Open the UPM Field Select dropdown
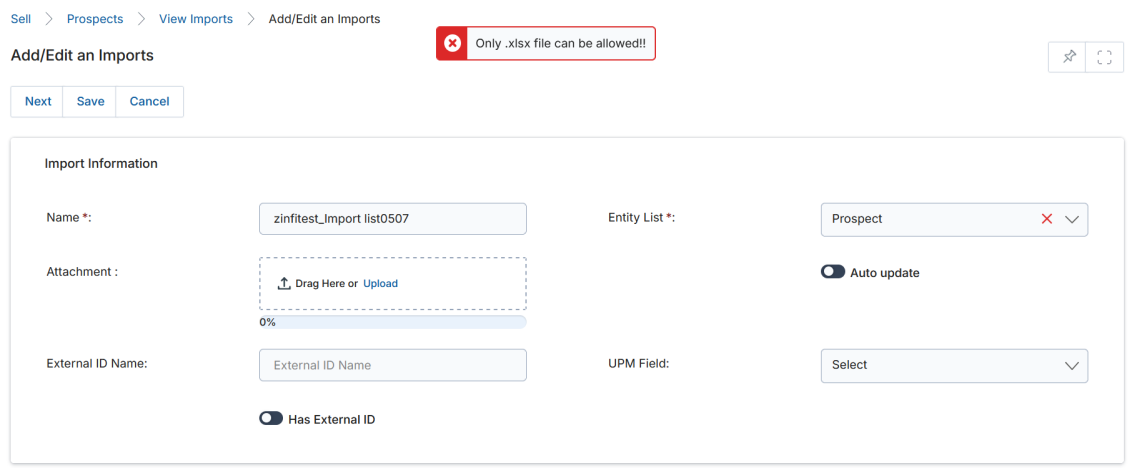The height and width of the screenshot is (468, 1132). click(954, 365)
